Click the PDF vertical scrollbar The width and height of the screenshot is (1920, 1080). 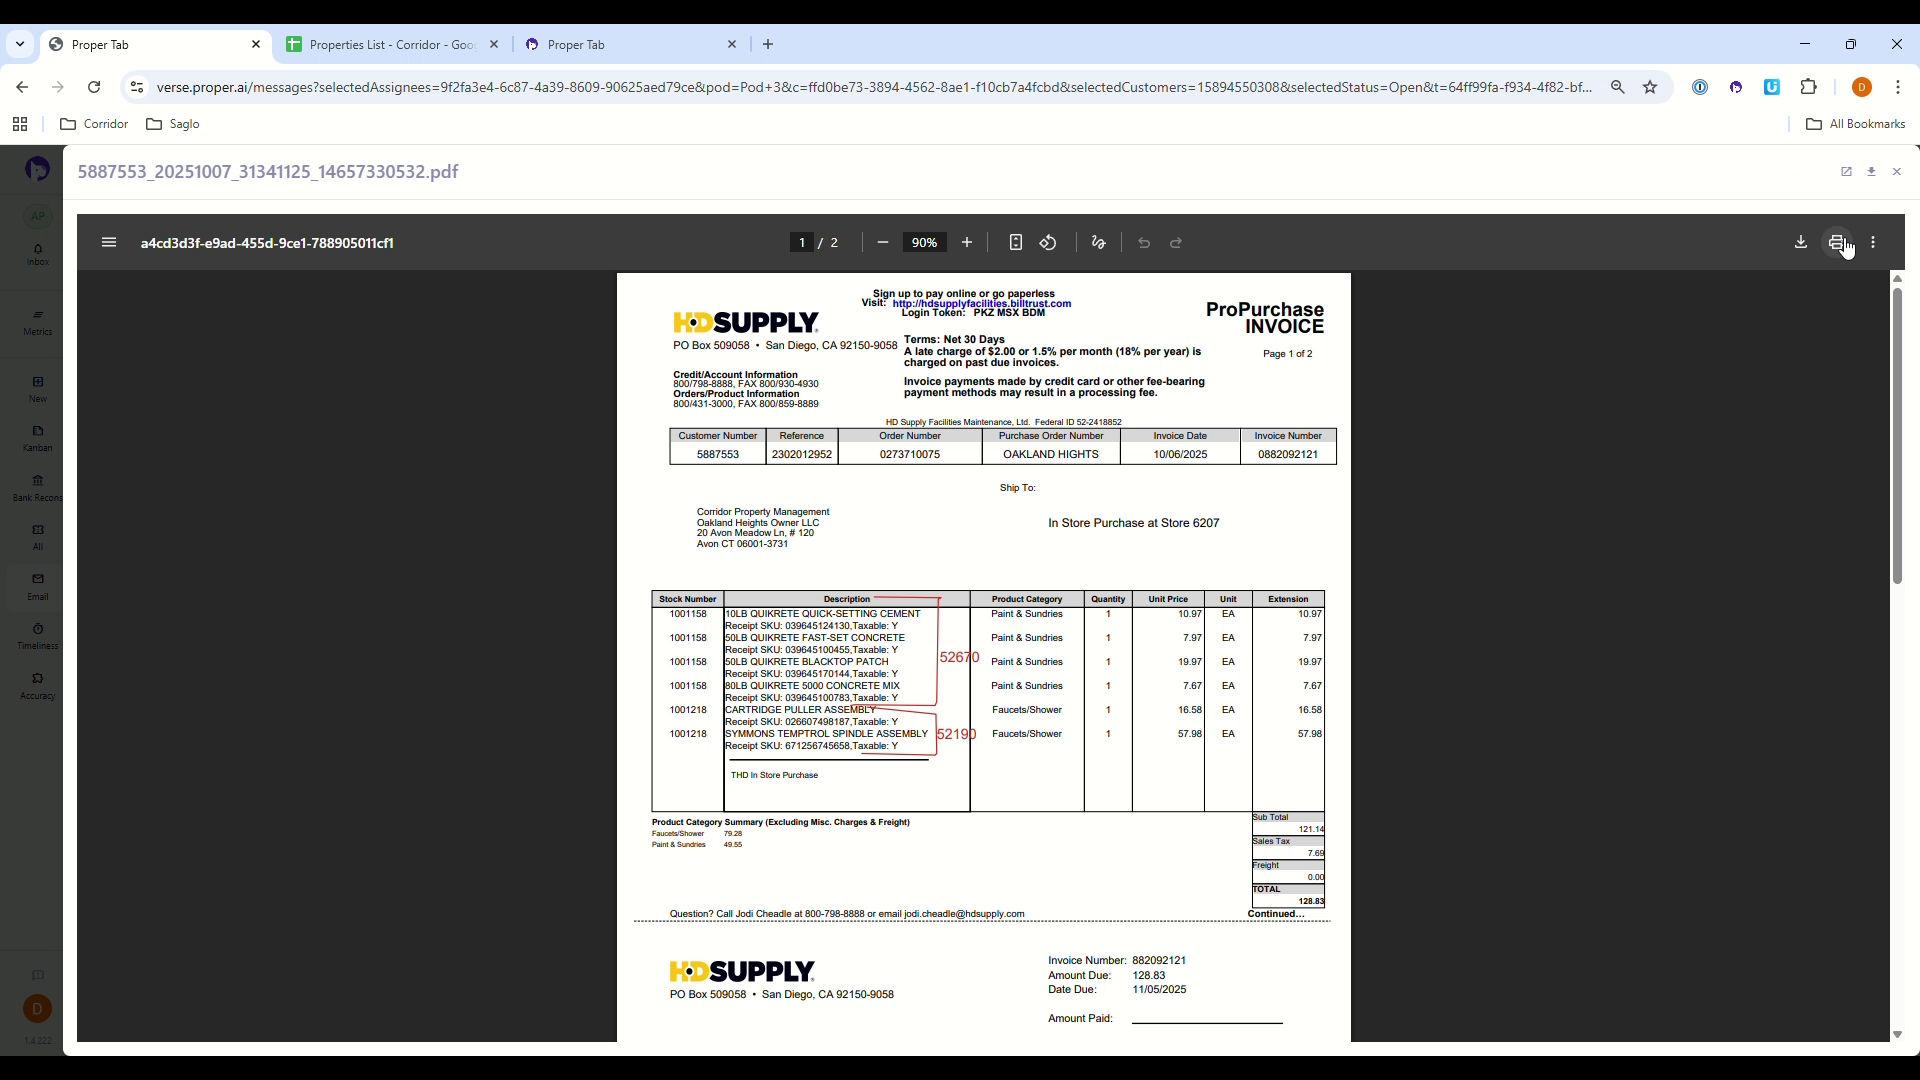pos(1896,435)
